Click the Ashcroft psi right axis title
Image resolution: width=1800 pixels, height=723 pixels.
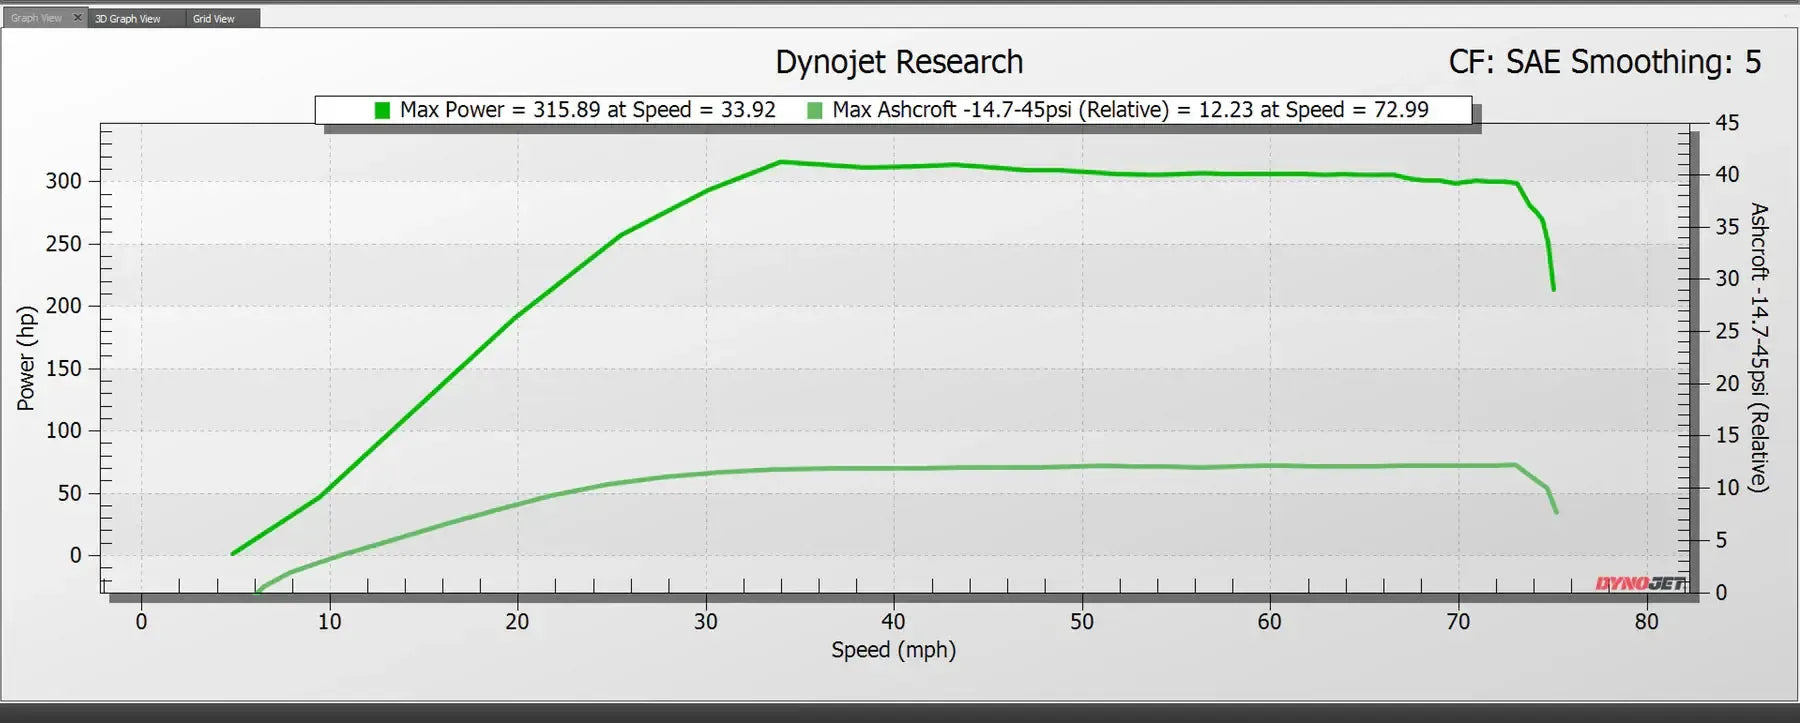(x=1759, y=347)
